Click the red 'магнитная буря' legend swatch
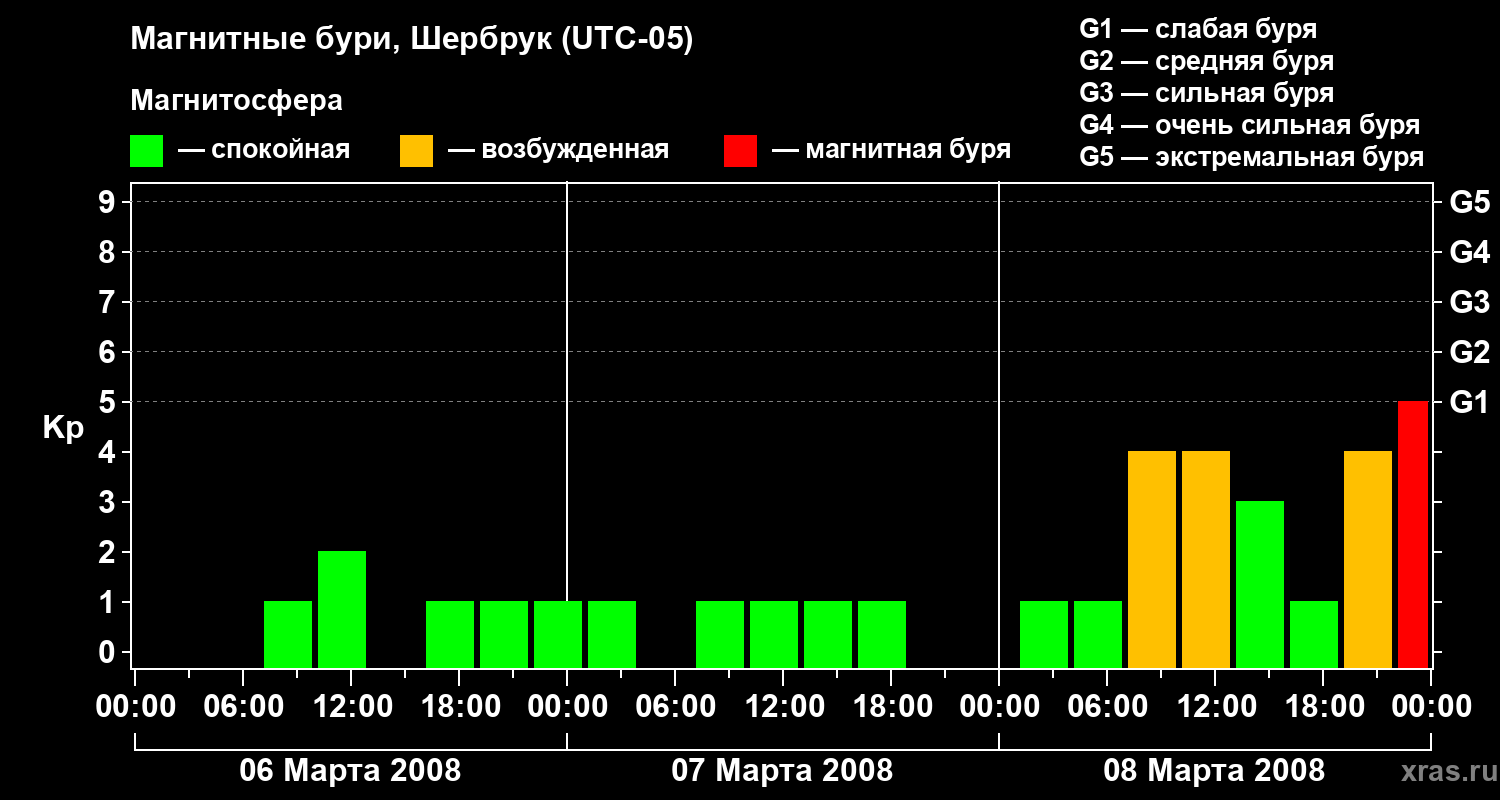Screen dimensions: 1500x800 tap(740, 151)
